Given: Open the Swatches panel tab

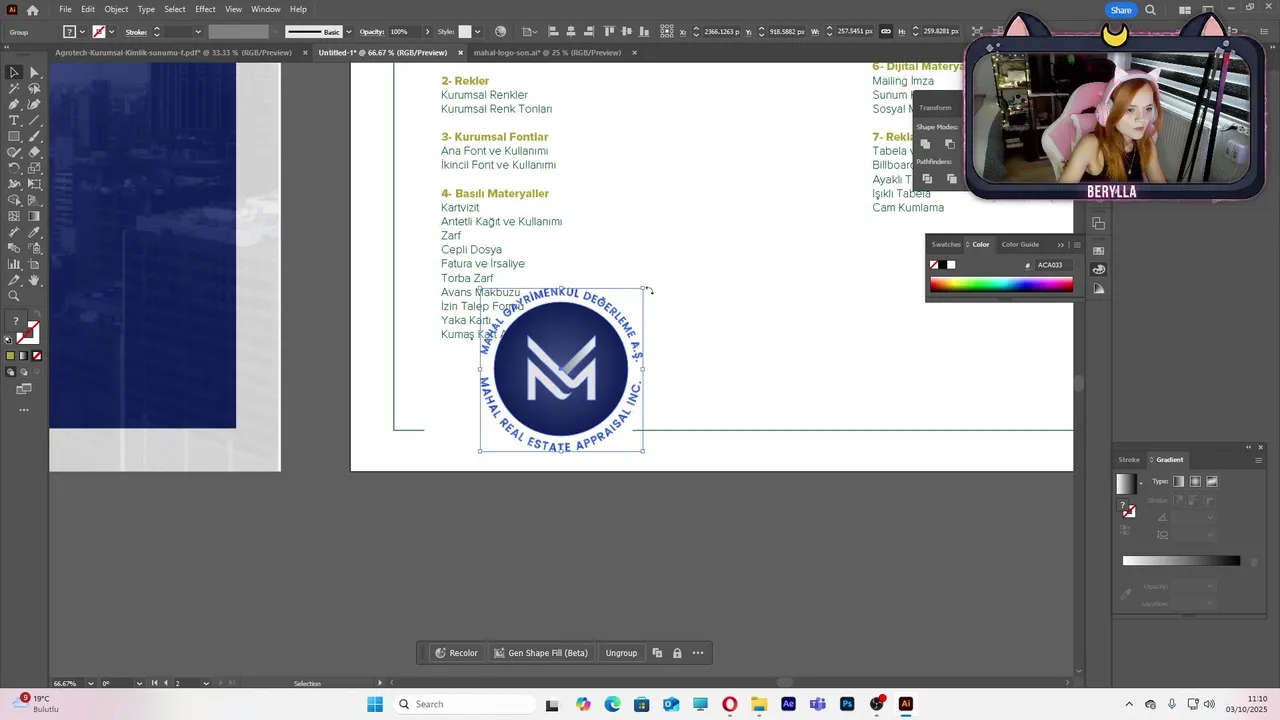Looking at the screenshot, I should tap(946, 244).
